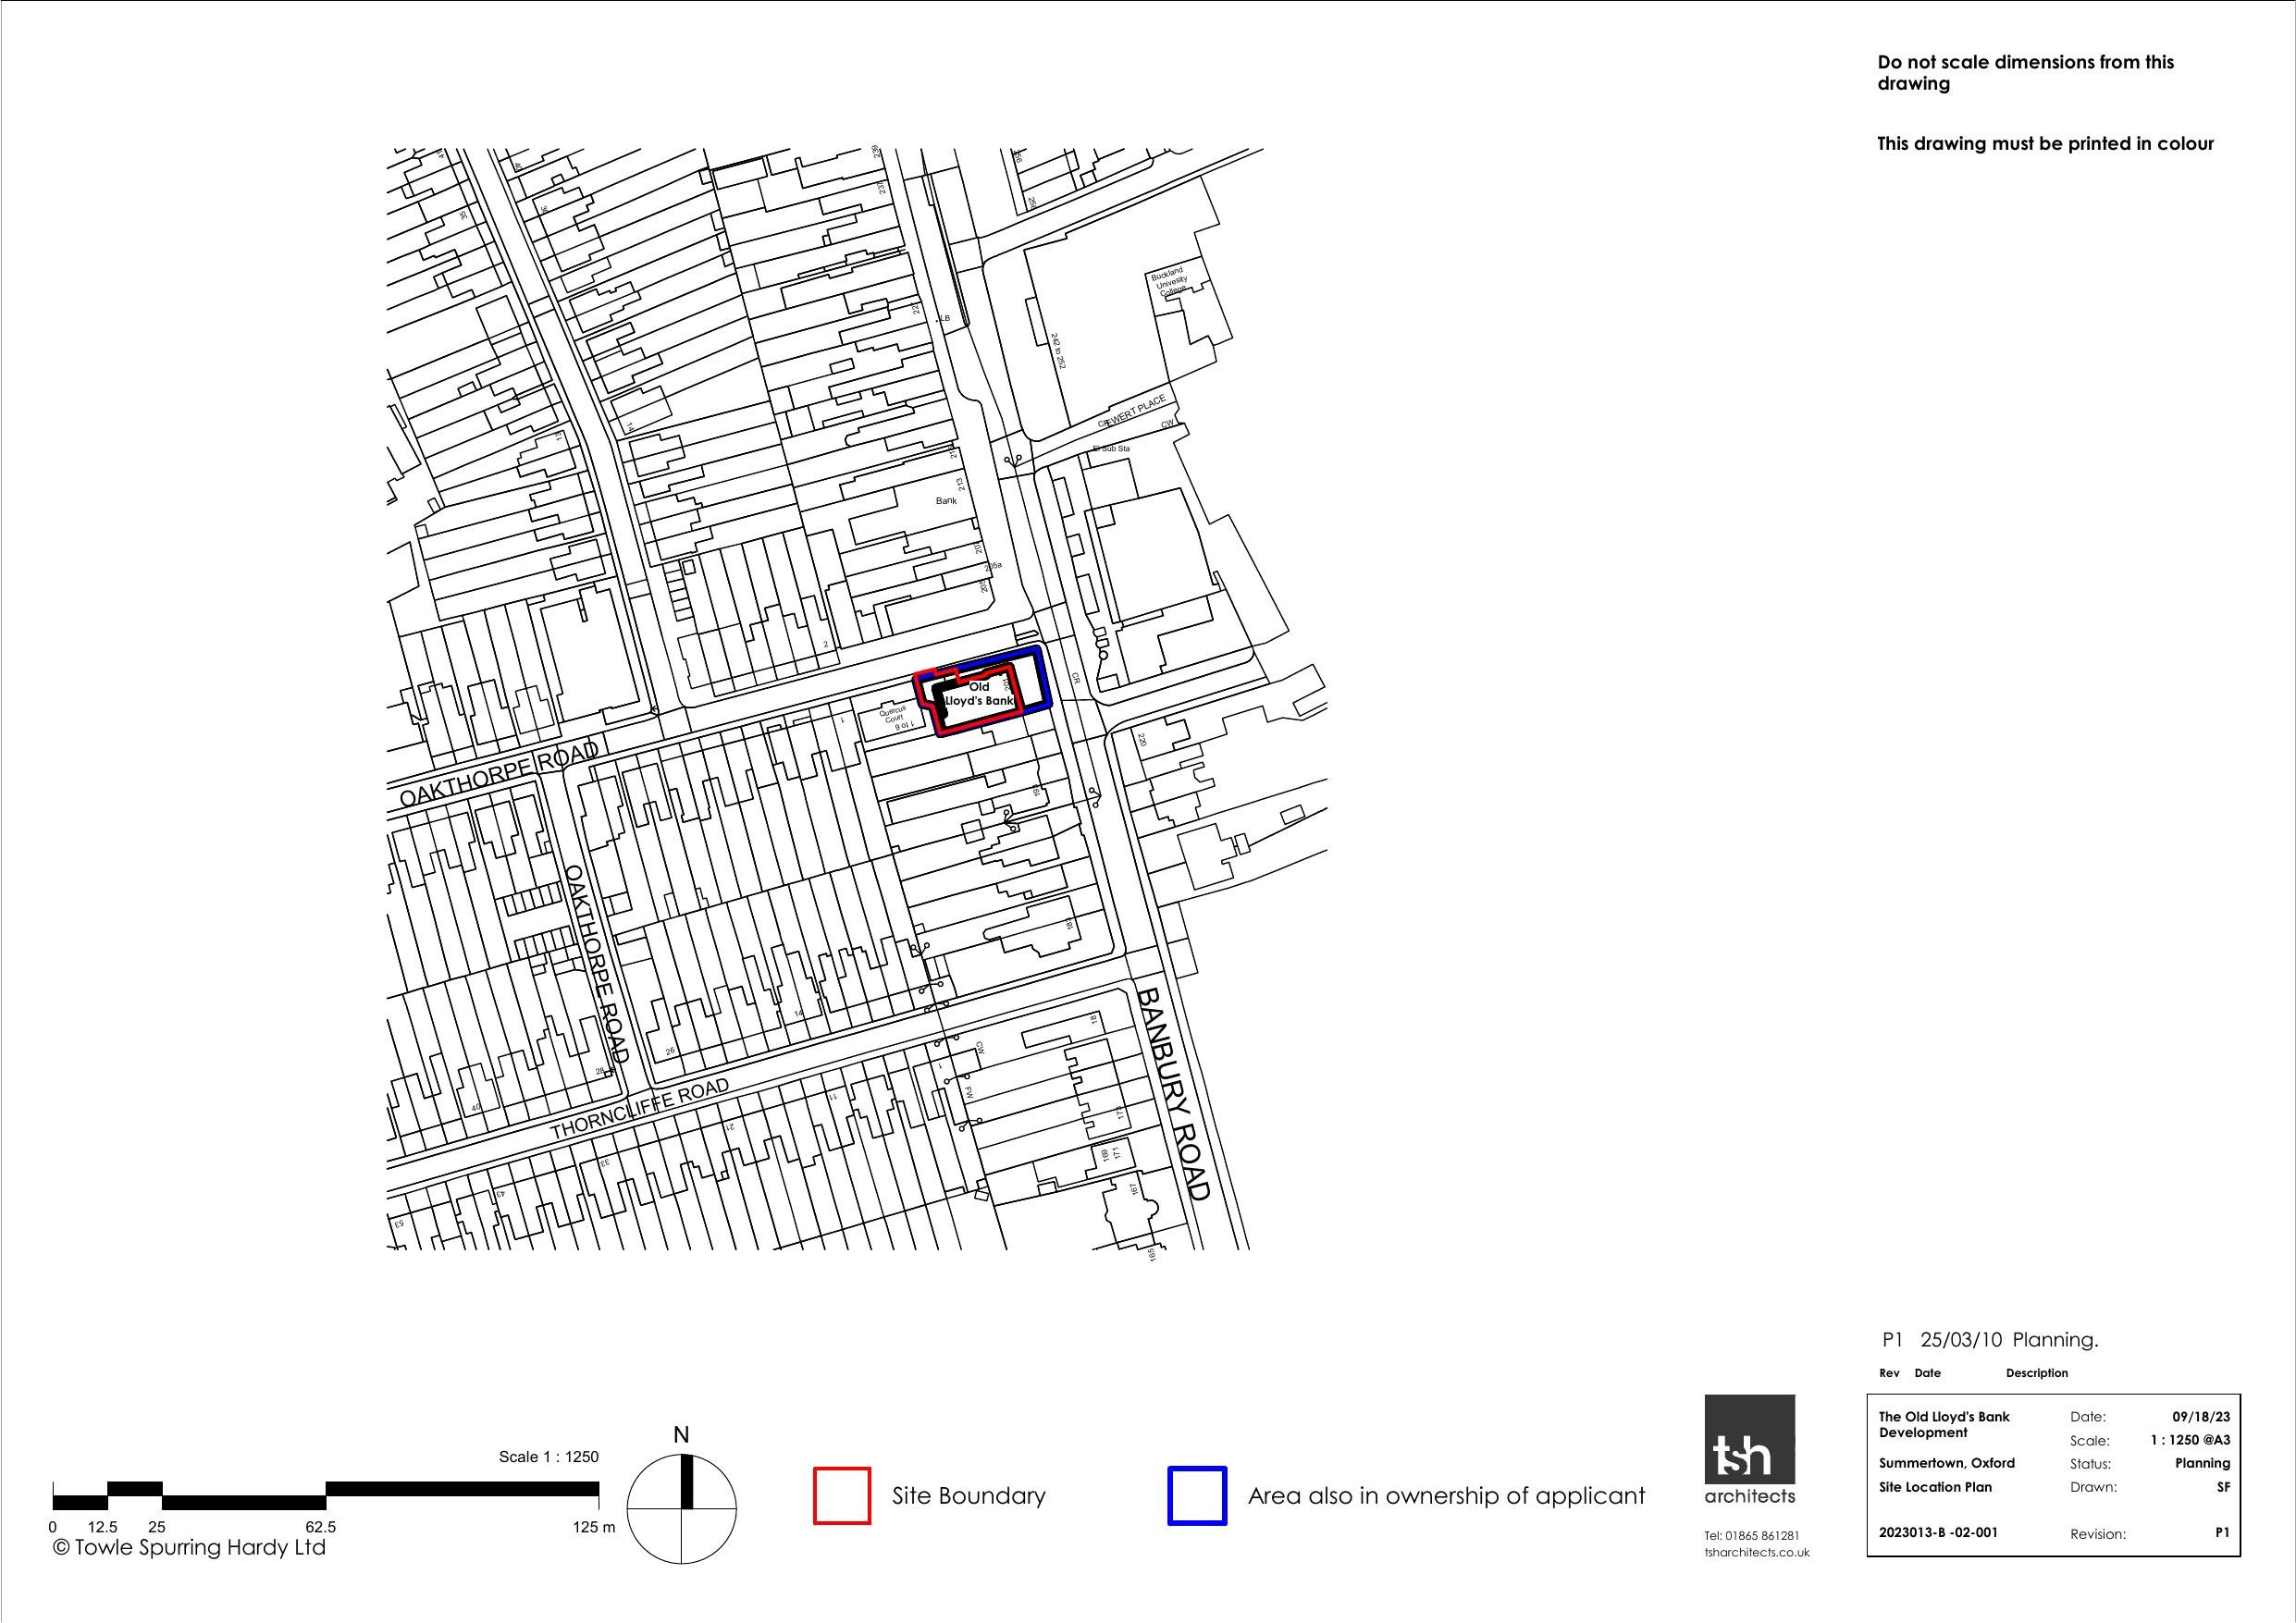Click 'Area also in ownership of applicant' text
2296x1623 pixels.
tap(1445, 1496)
